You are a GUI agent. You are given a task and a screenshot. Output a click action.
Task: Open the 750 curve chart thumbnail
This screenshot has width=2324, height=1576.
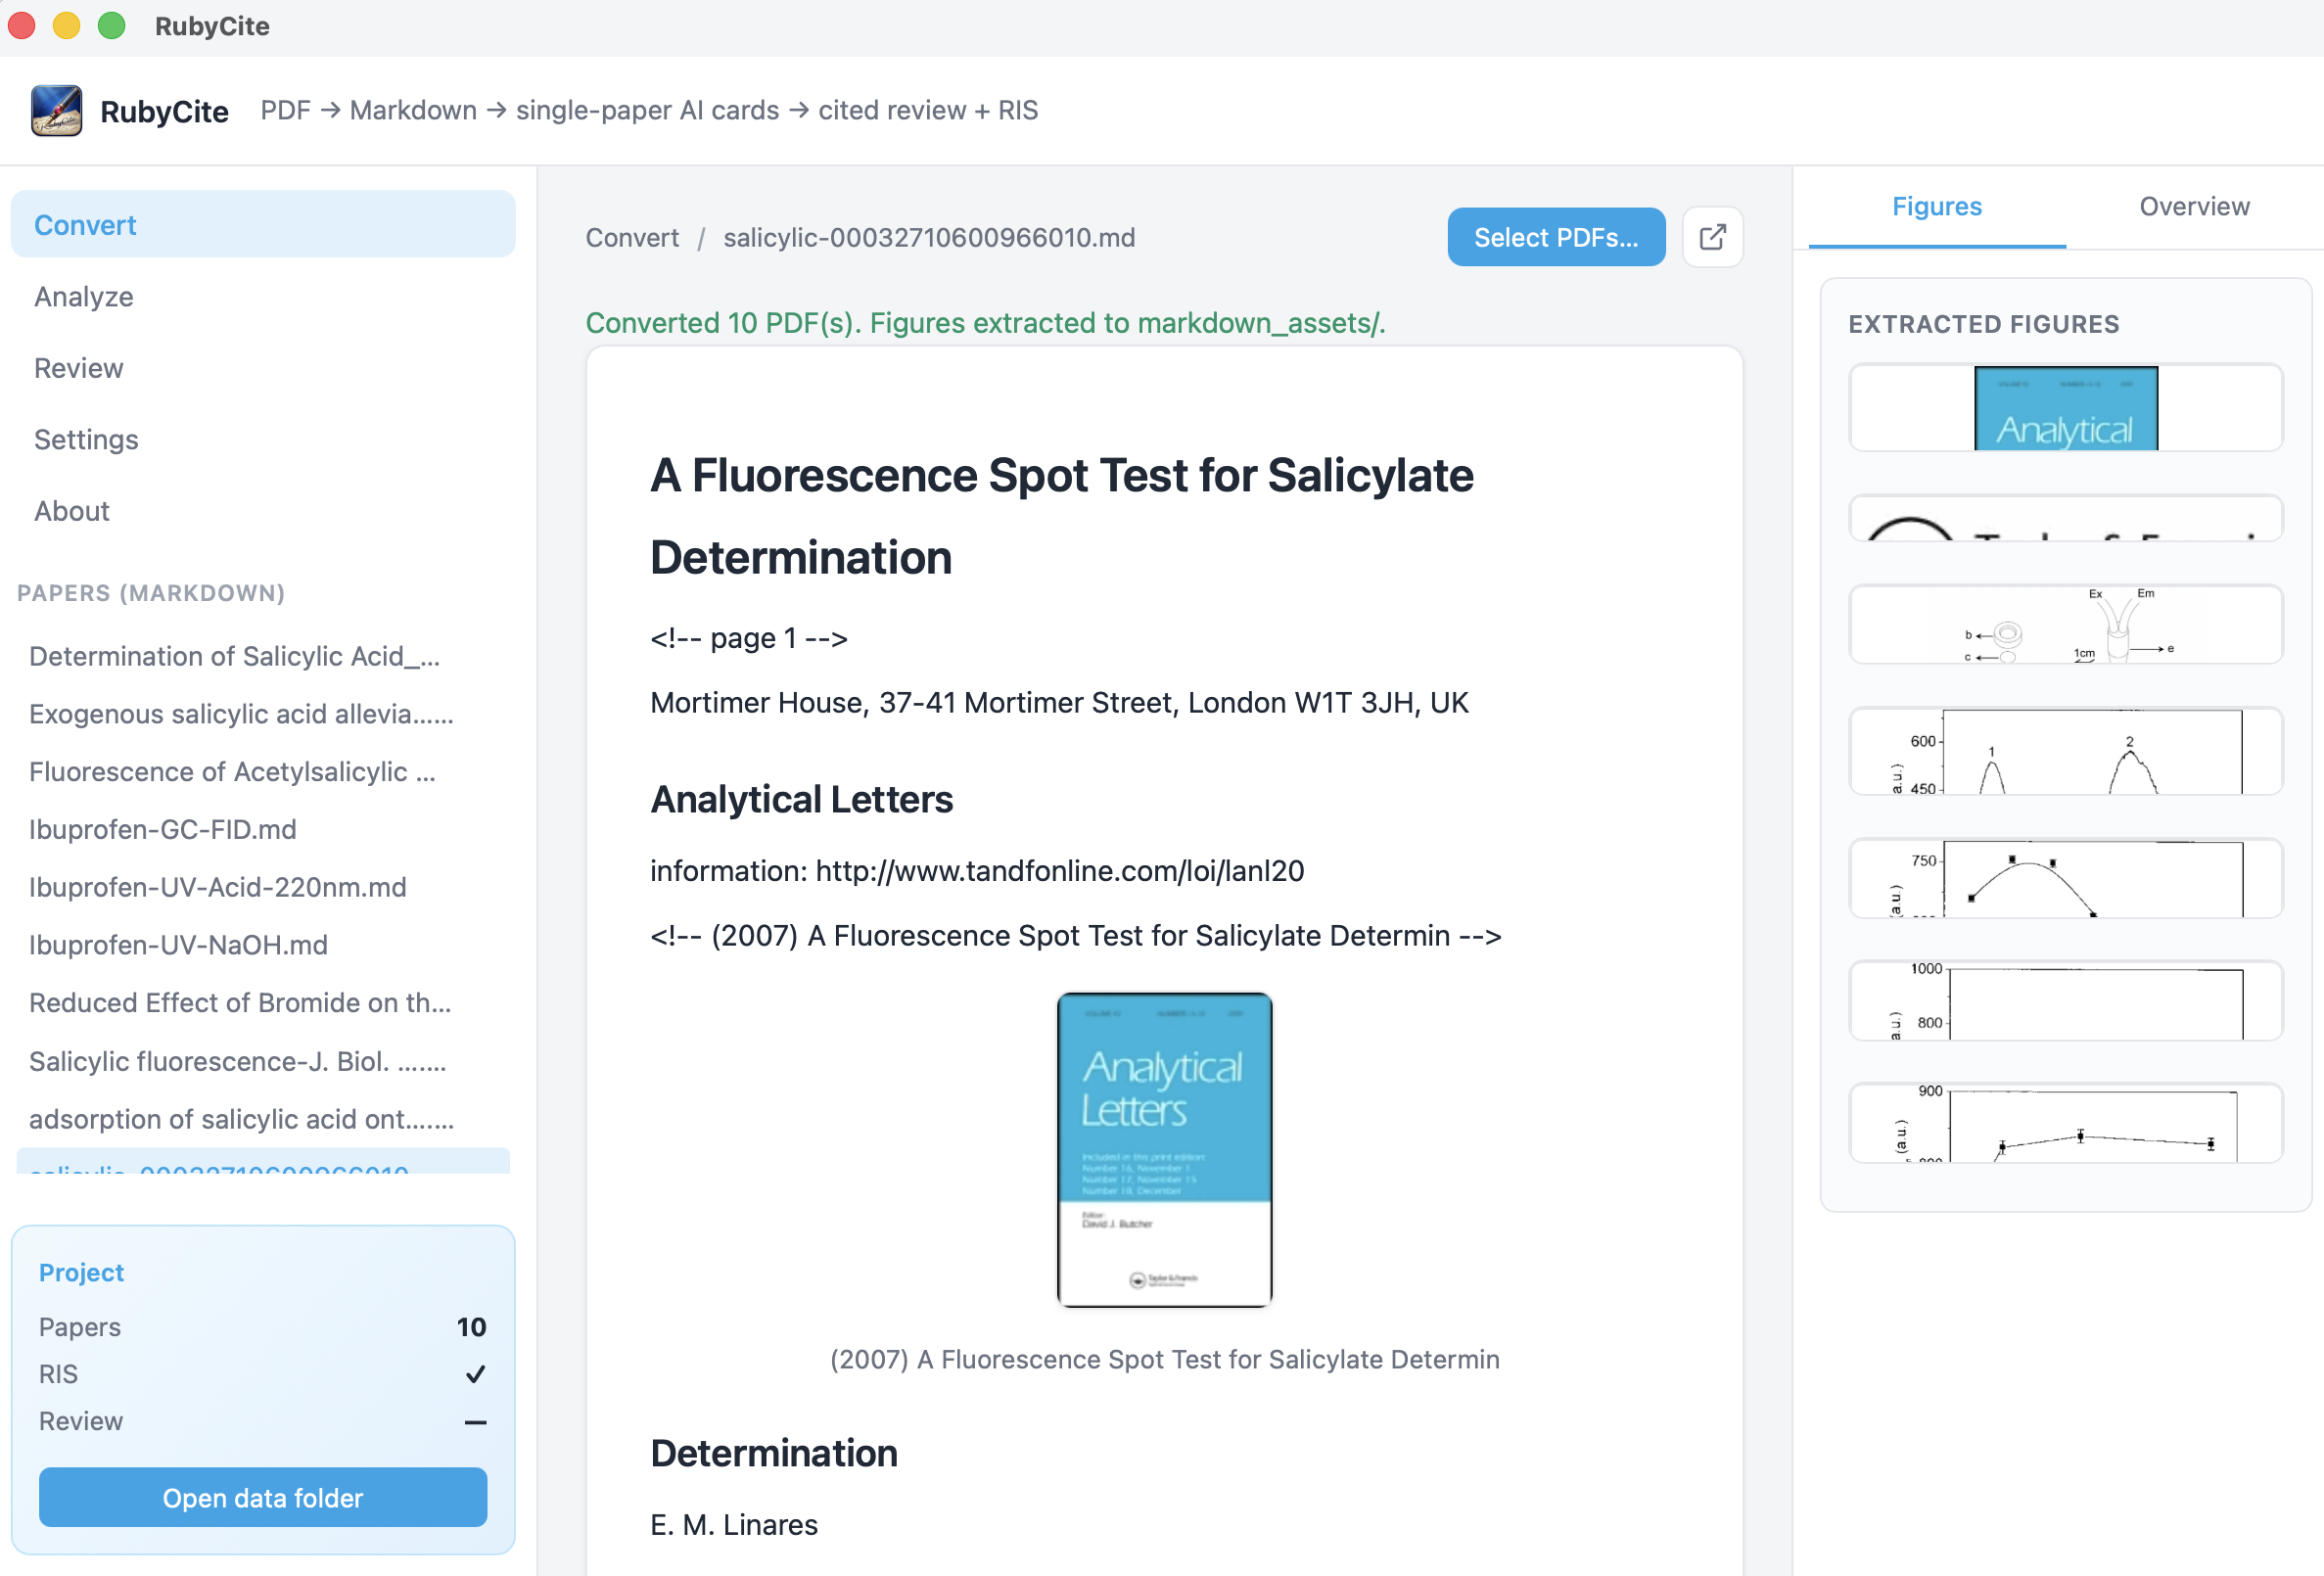tap(2065, 878)
